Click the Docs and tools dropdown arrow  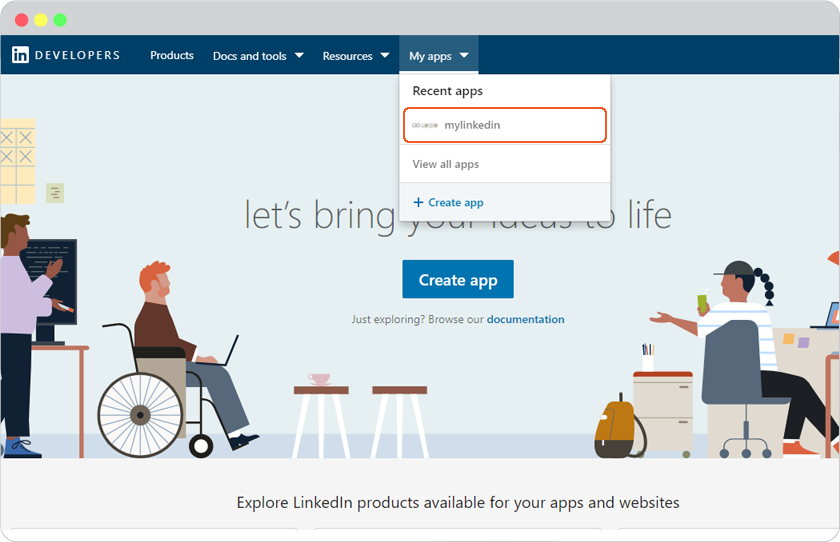click(299, 55)
